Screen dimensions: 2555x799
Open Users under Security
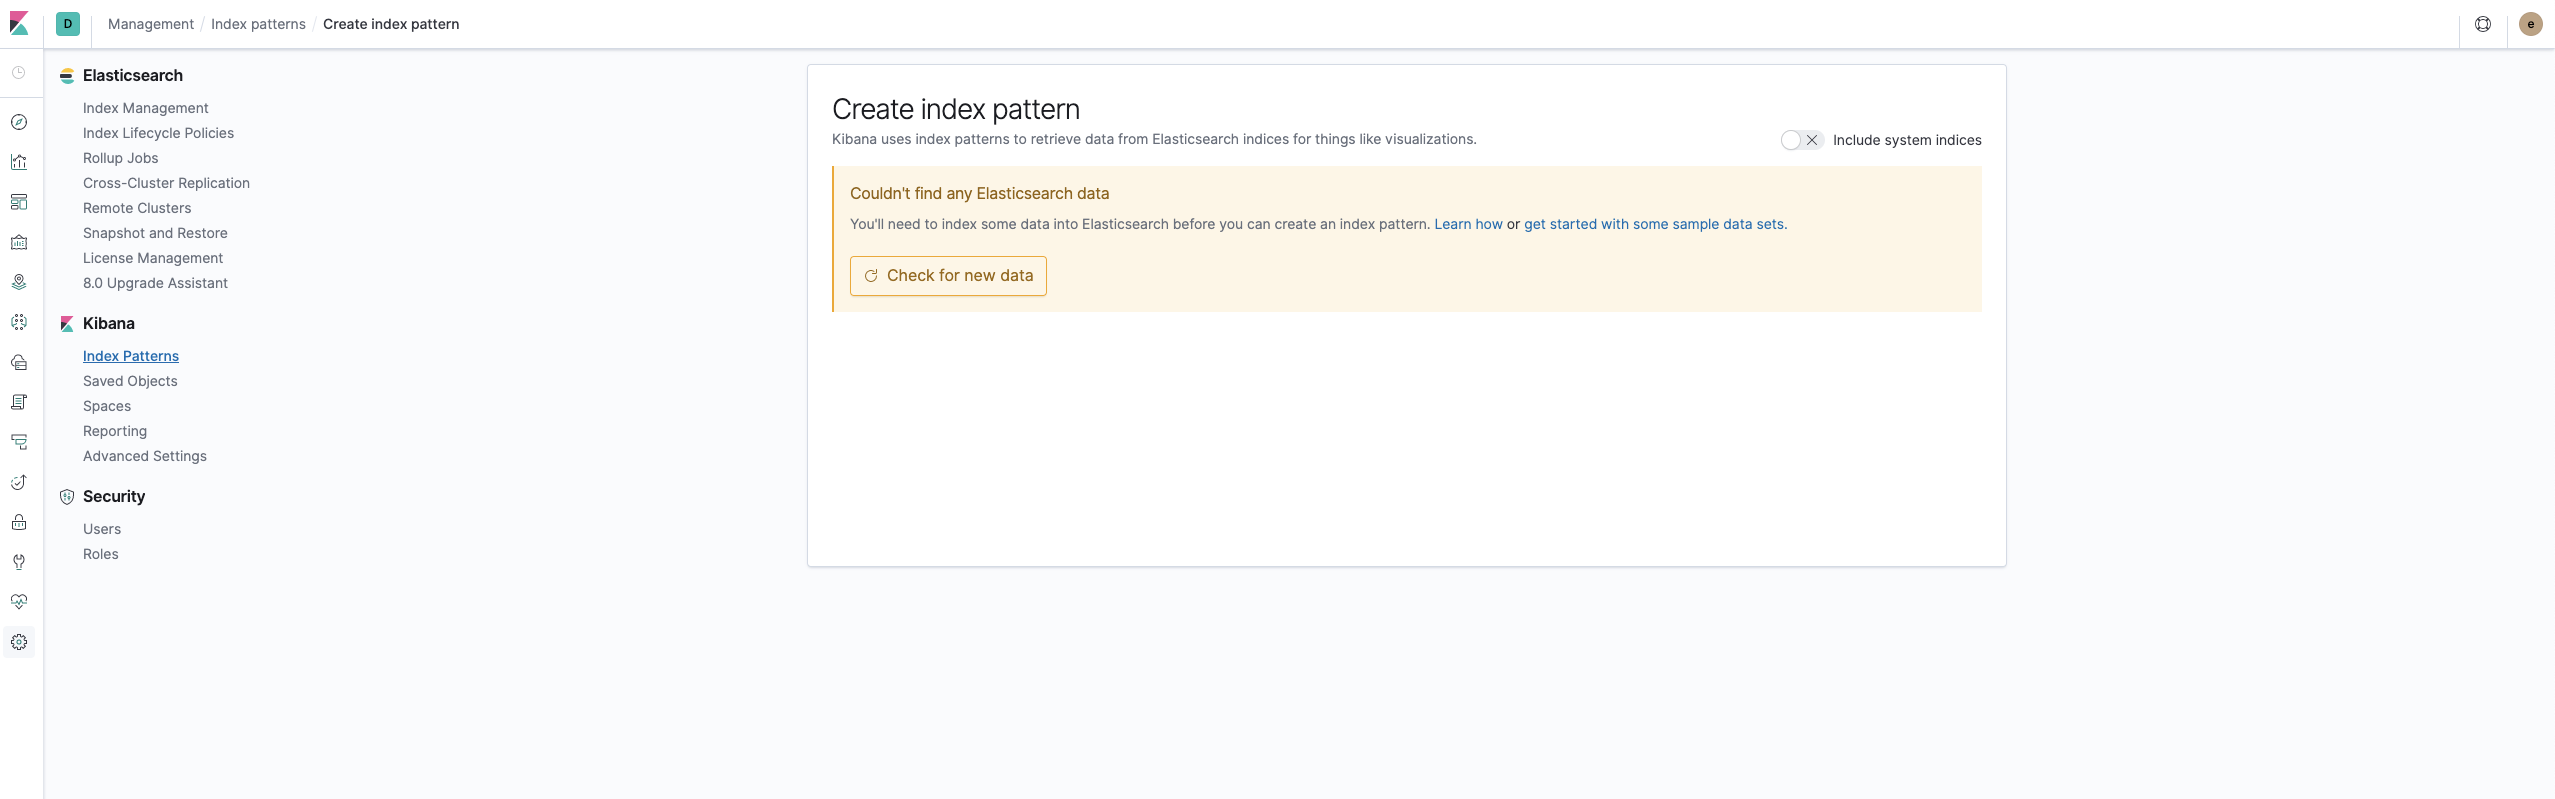pyautogui.click(x=102, y=529)
